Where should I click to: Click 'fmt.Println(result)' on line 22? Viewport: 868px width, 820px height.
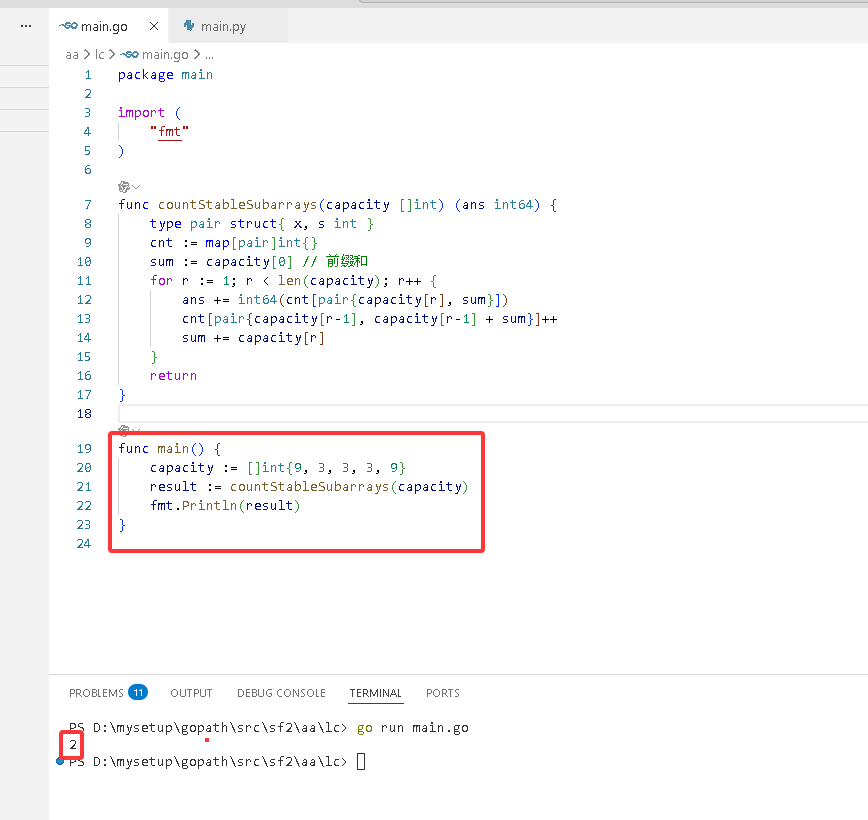tap(225, 506)
